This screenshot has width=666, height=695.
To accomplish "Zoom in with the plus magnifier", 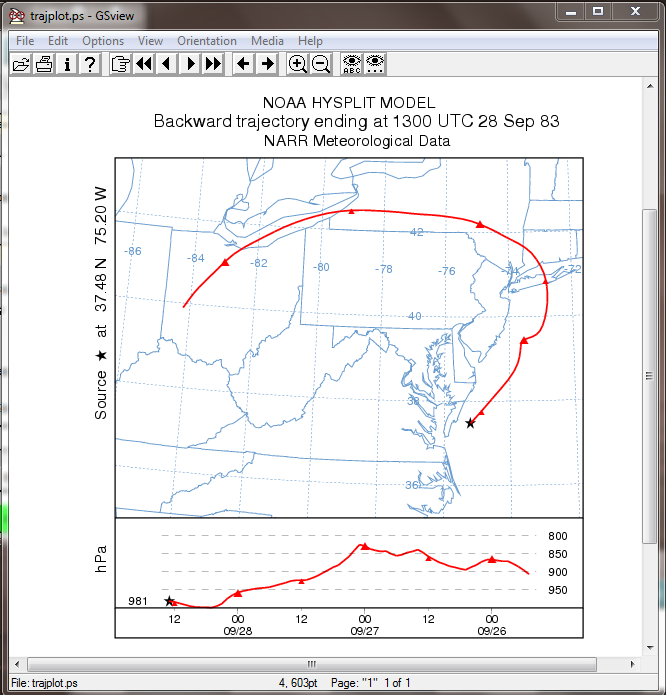I will (x=297, y=64).
